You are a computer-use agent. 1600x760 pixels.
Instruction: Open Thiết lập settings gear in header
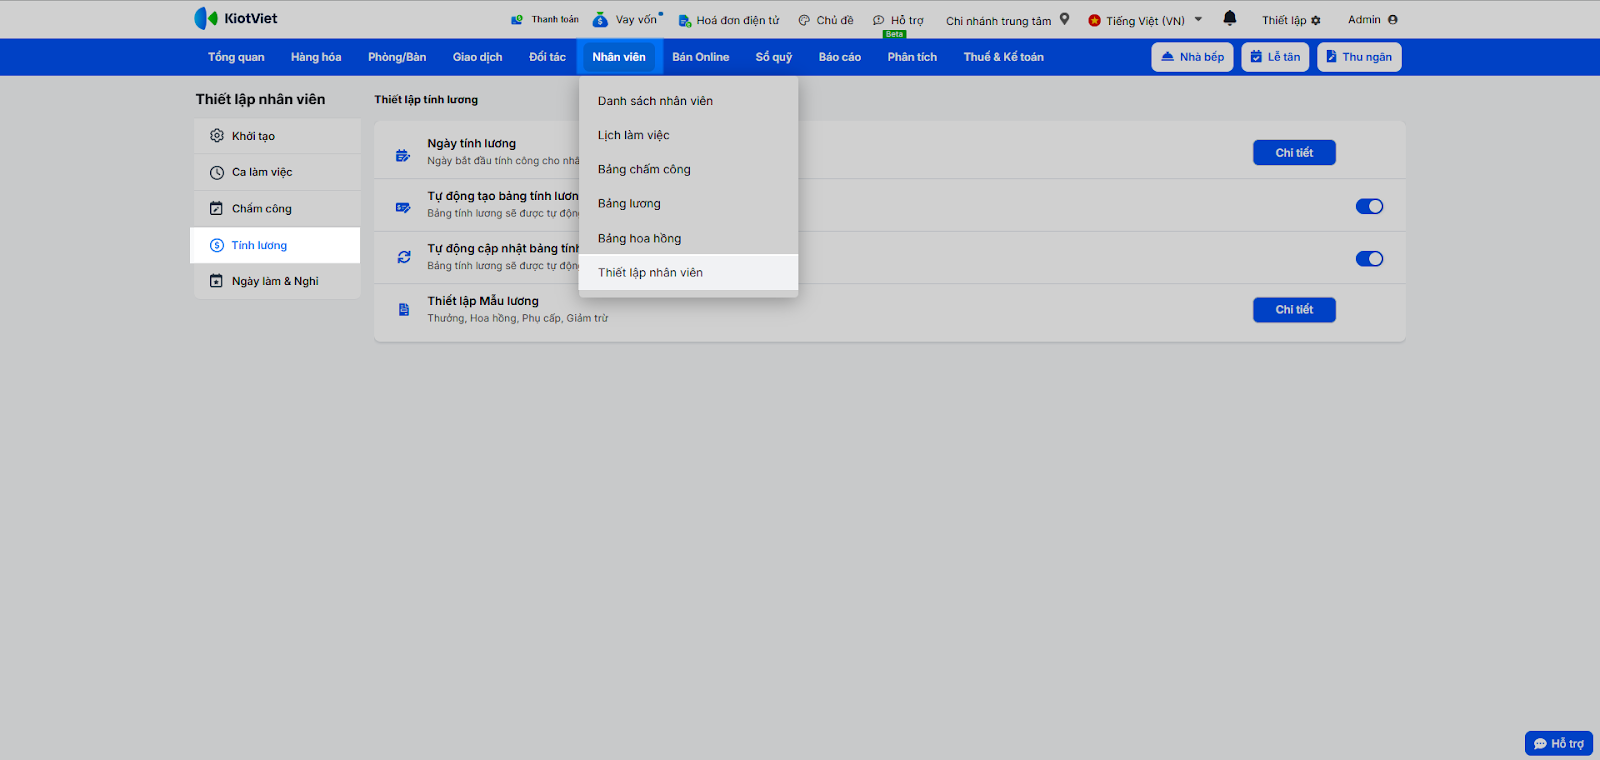[x=1291, y=20]
